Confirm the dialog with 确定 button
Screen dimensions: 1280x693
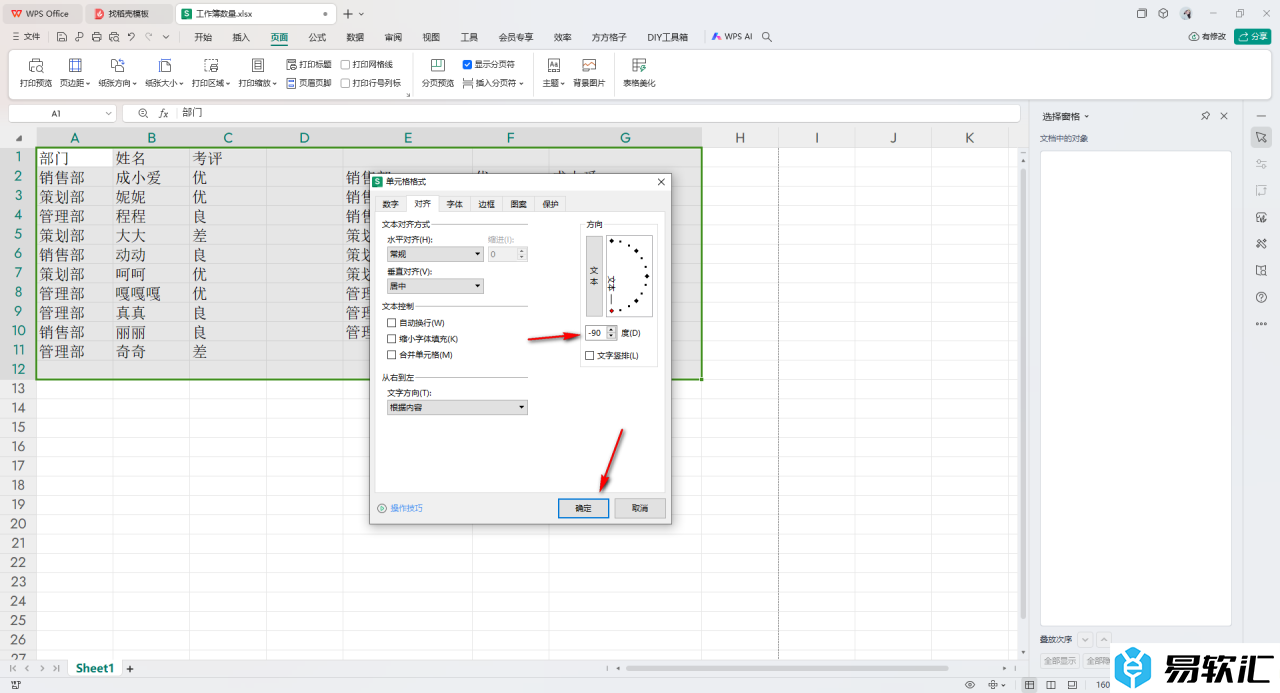583,508
